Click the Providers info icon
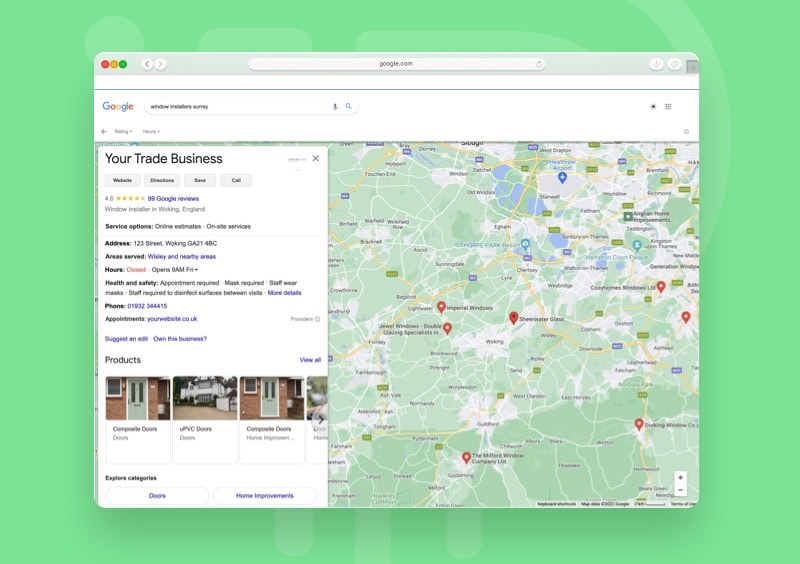The height and width of the screenshot is (564, 800). [317, 319]
